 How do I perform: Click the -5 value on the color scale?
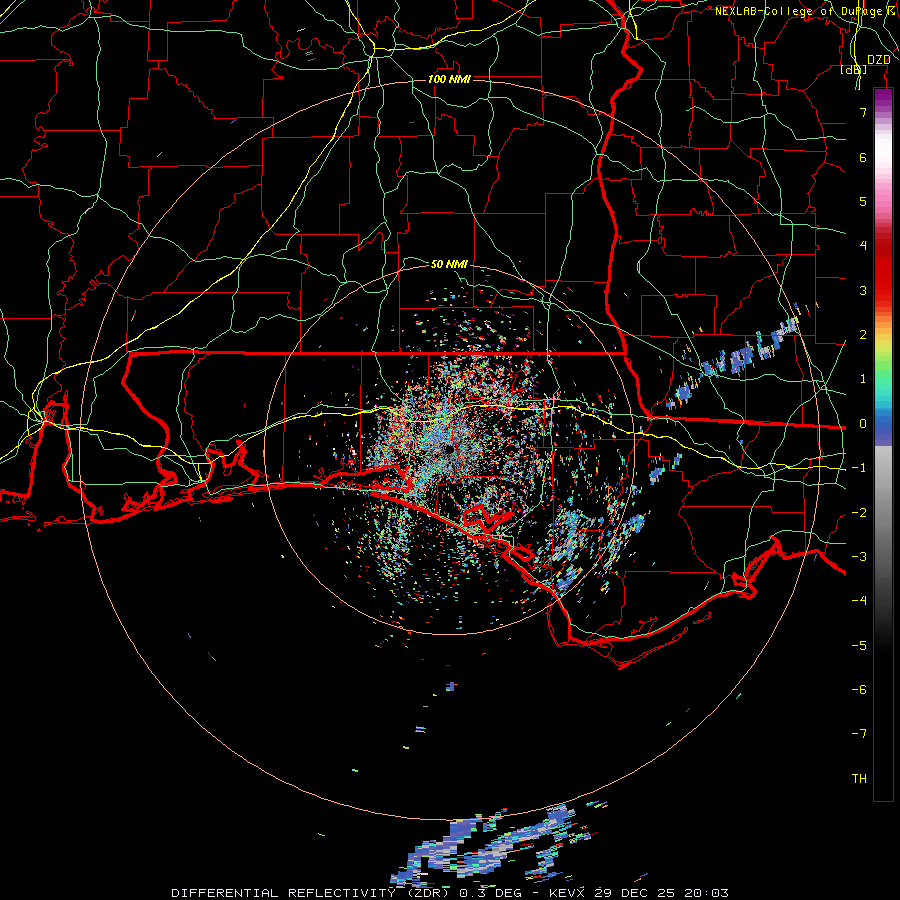coord(859,646)
